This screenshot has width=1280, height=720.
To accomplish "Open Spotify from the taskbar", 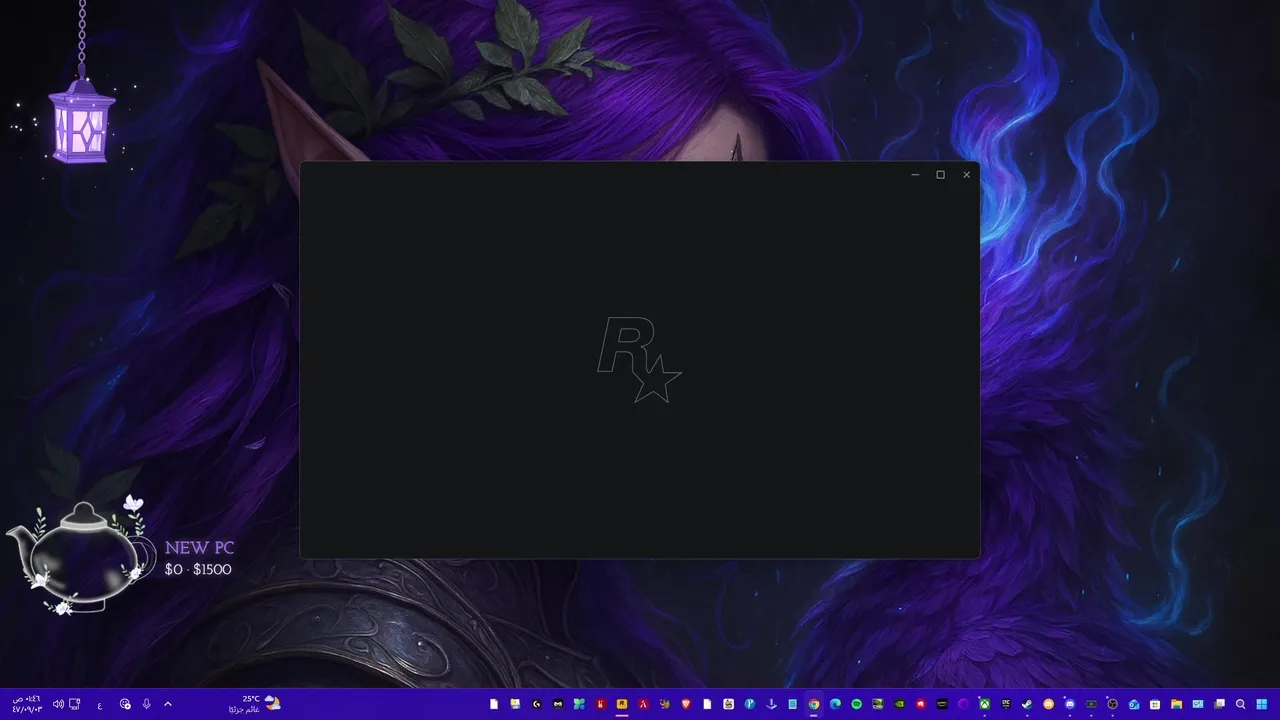I will (857, 704).
